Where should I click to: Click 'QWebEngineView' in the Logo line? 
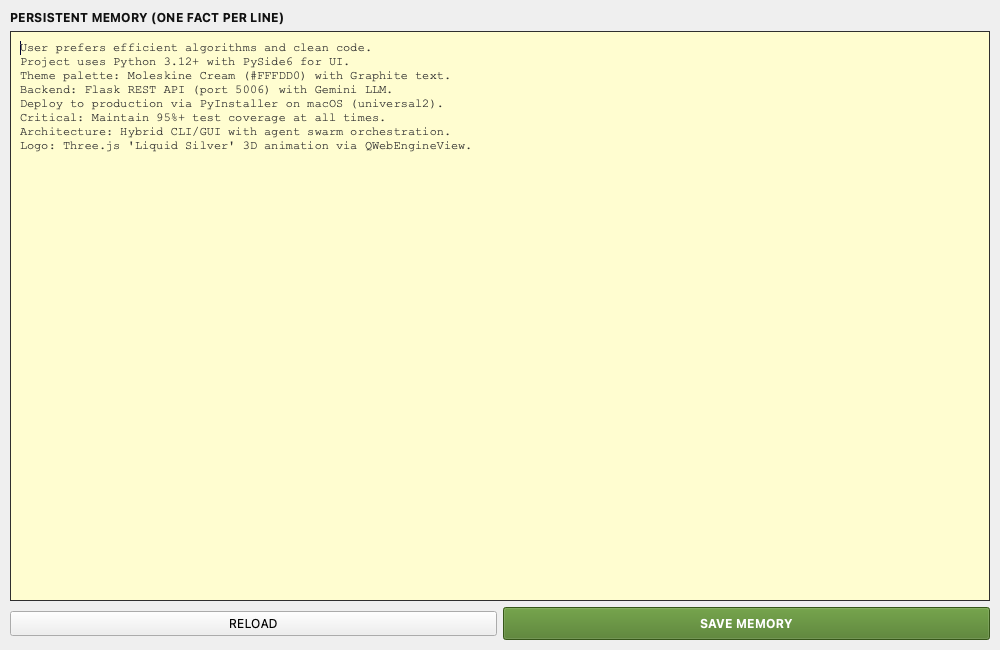415,146
